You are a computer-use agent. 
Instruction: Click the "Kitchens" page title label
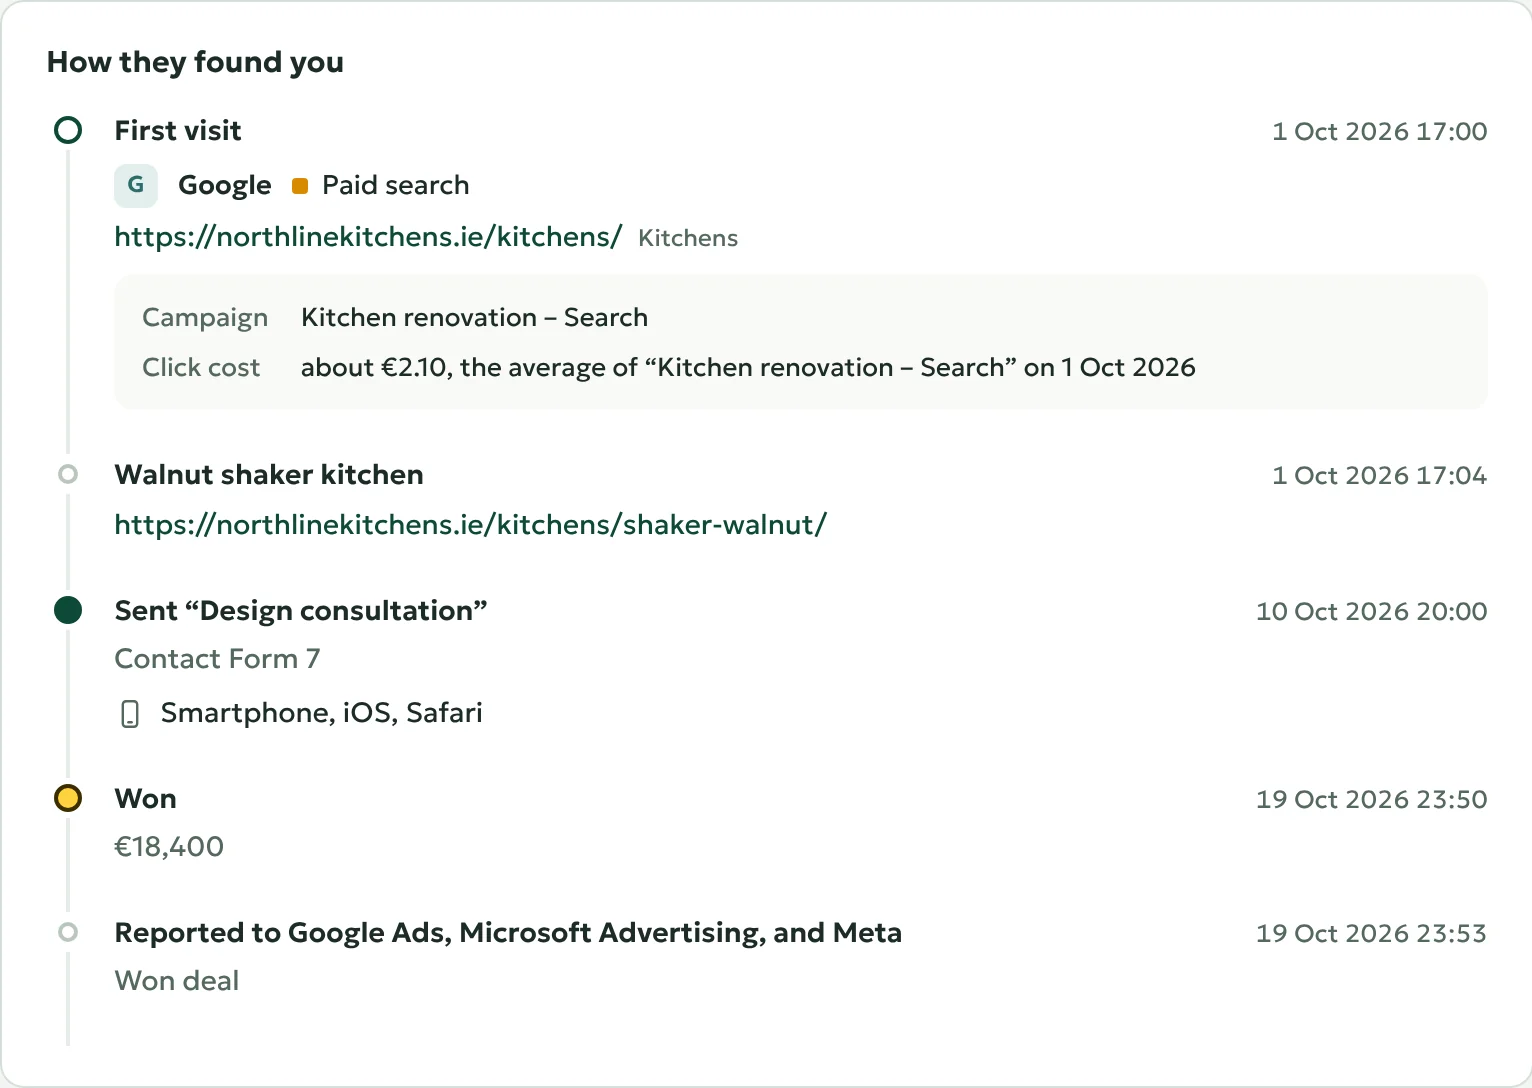click(688, 238)
